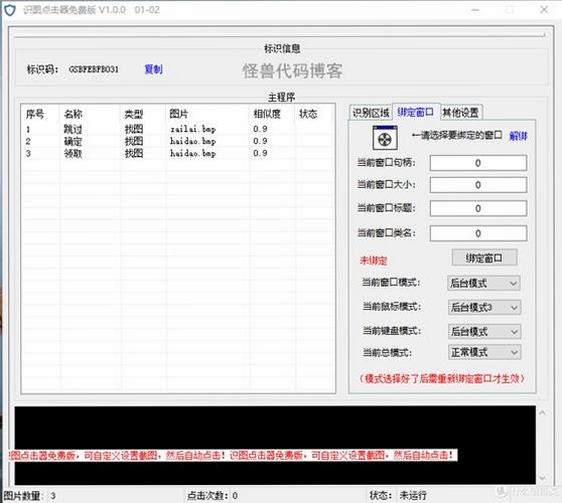Screen dimensions: 562x503
Task: Open the 其他设置 tab
Action: pos(461,113)
